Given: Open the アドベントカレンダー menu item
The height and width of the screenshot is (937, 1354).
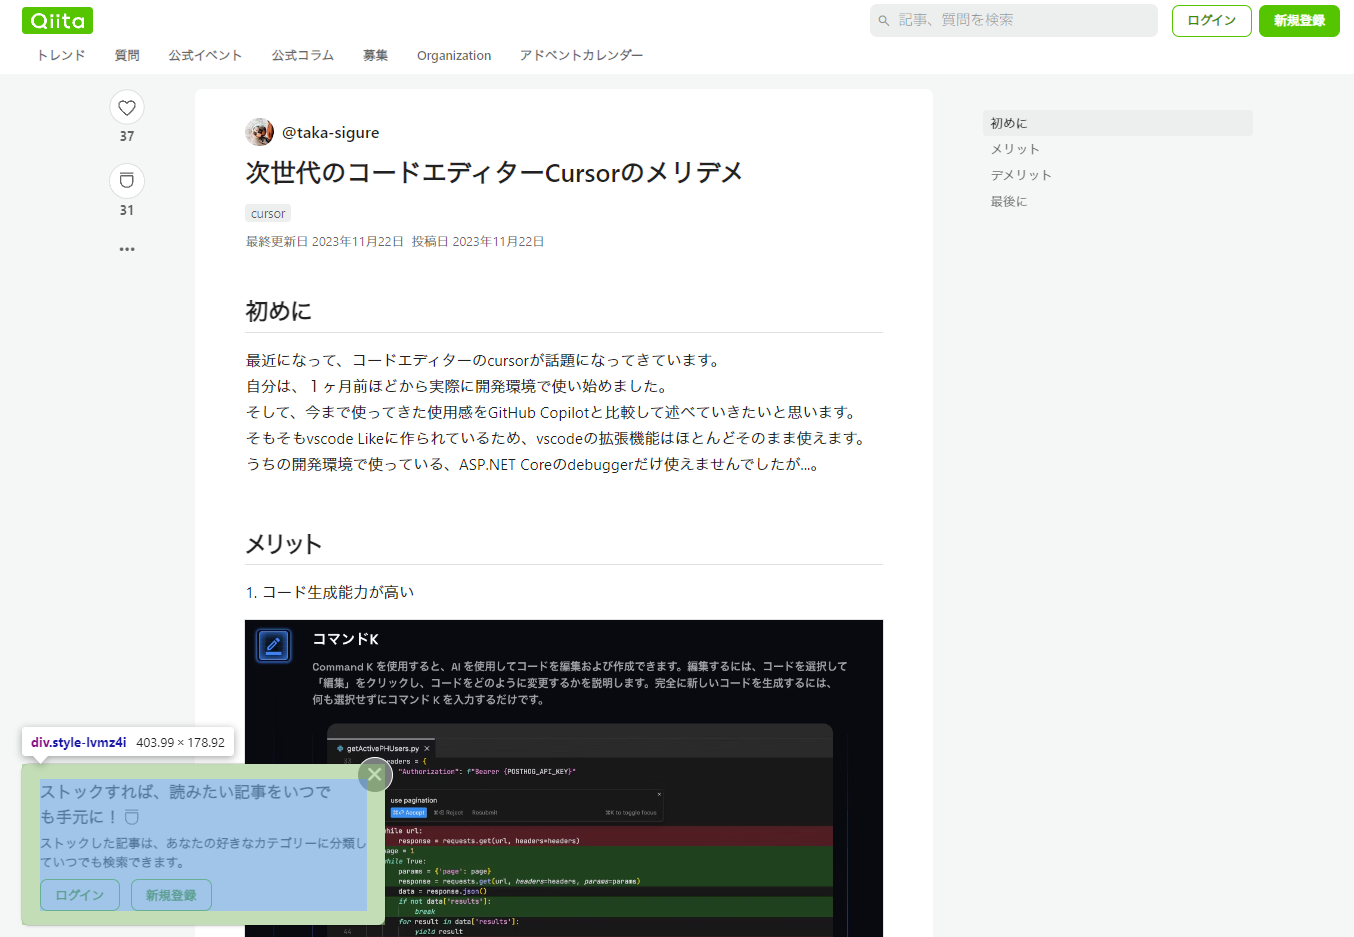Looking at the screenshot, I should [581, 55].
